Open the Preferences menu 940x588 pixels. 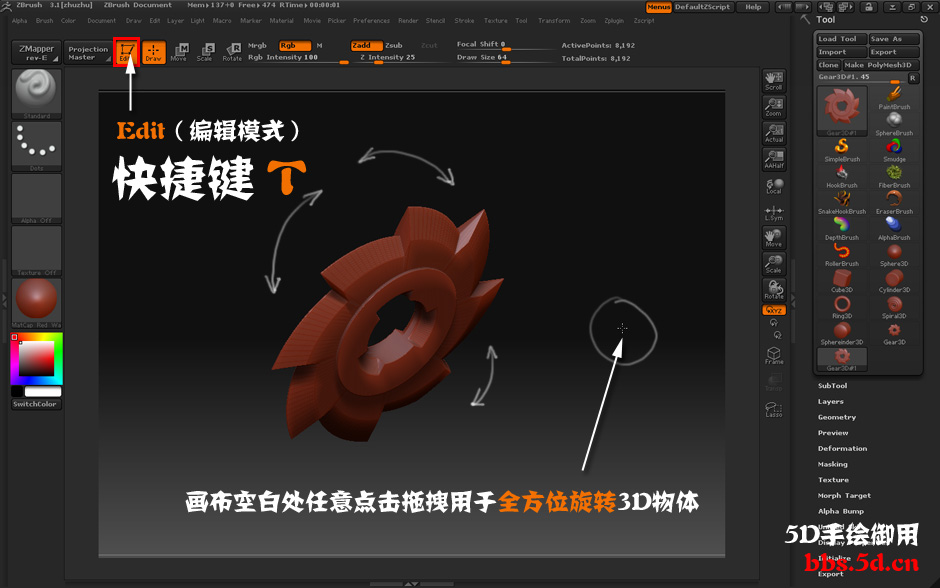(371, 20)
